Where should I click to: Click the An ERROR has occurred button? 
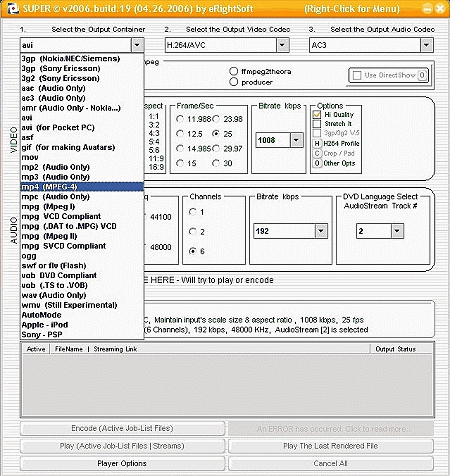331,428
